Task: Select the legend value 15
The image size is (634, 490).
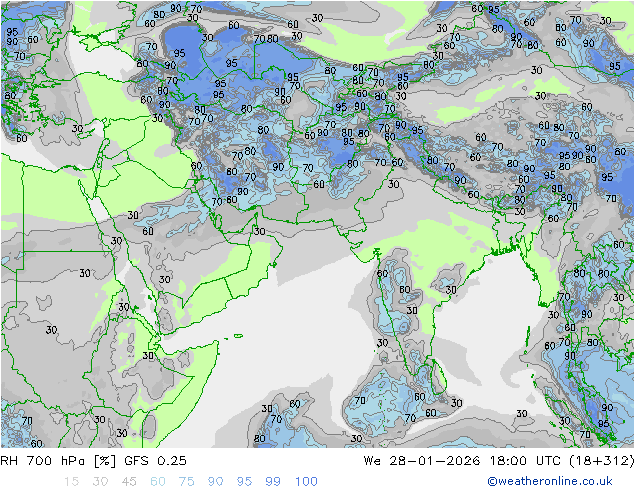Action: [x=71, y=481]
